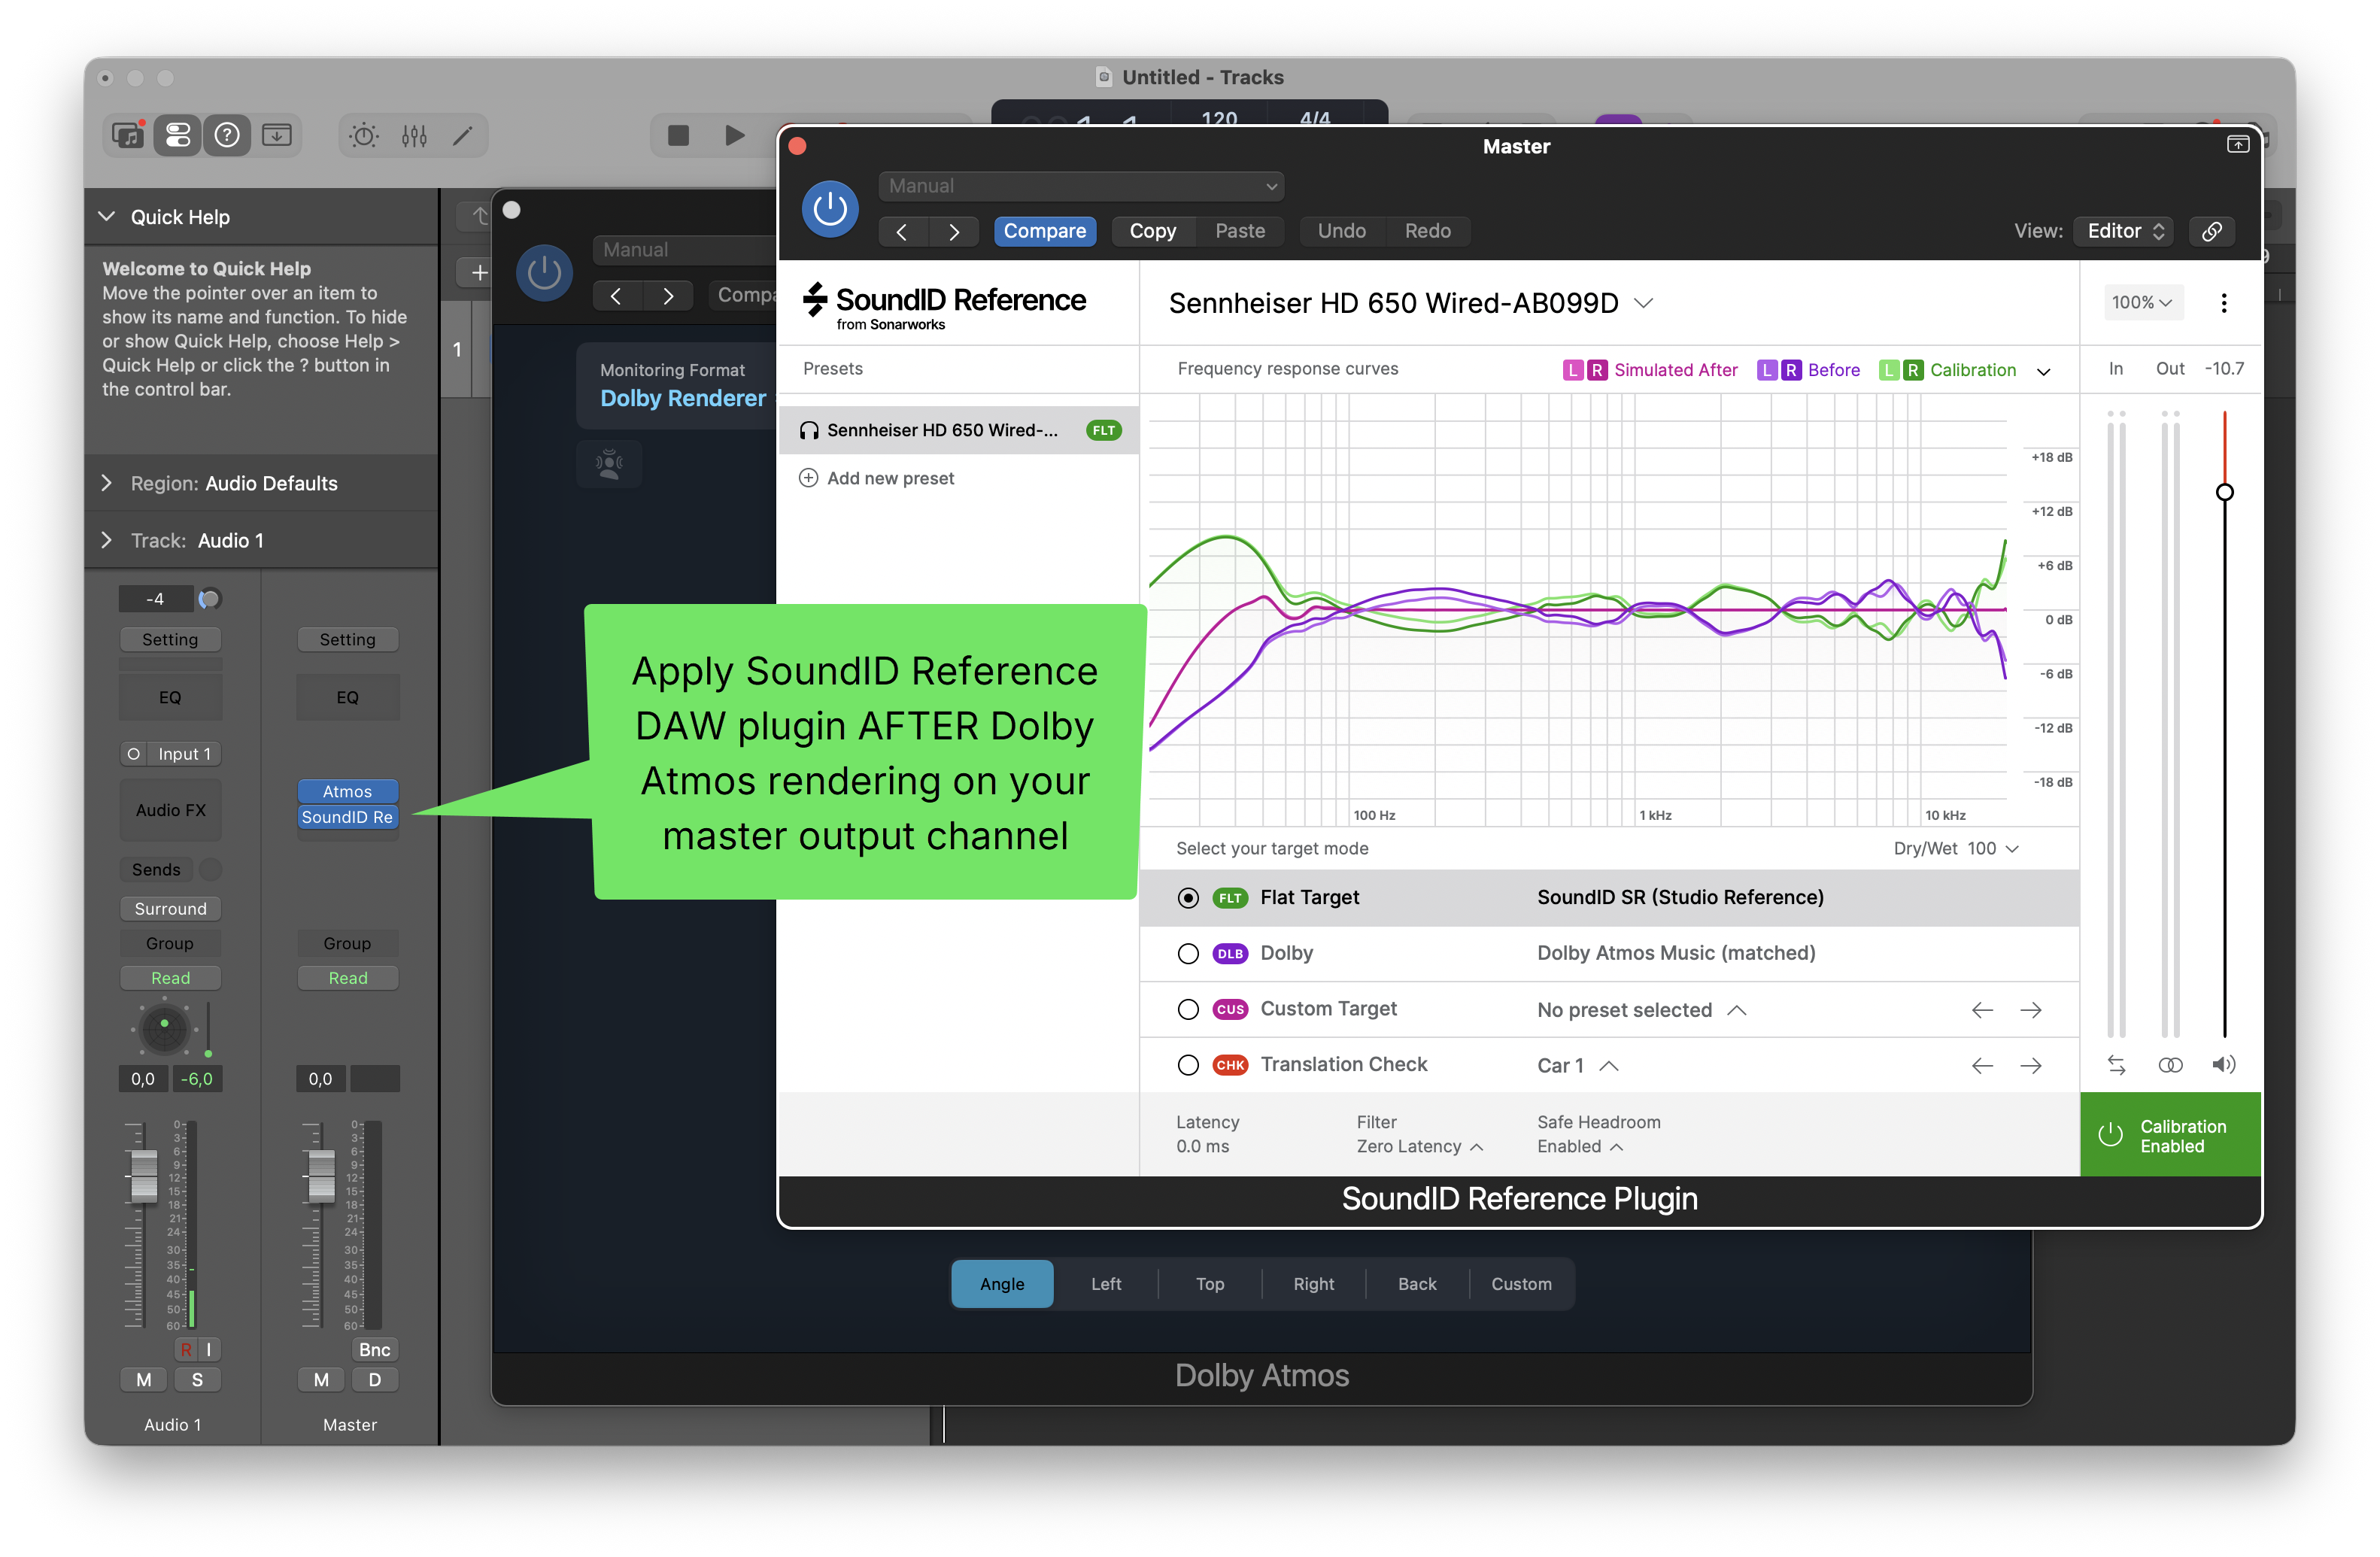Solo the Audio 1 channel

pyautogui.click(x=197, y=1380)
